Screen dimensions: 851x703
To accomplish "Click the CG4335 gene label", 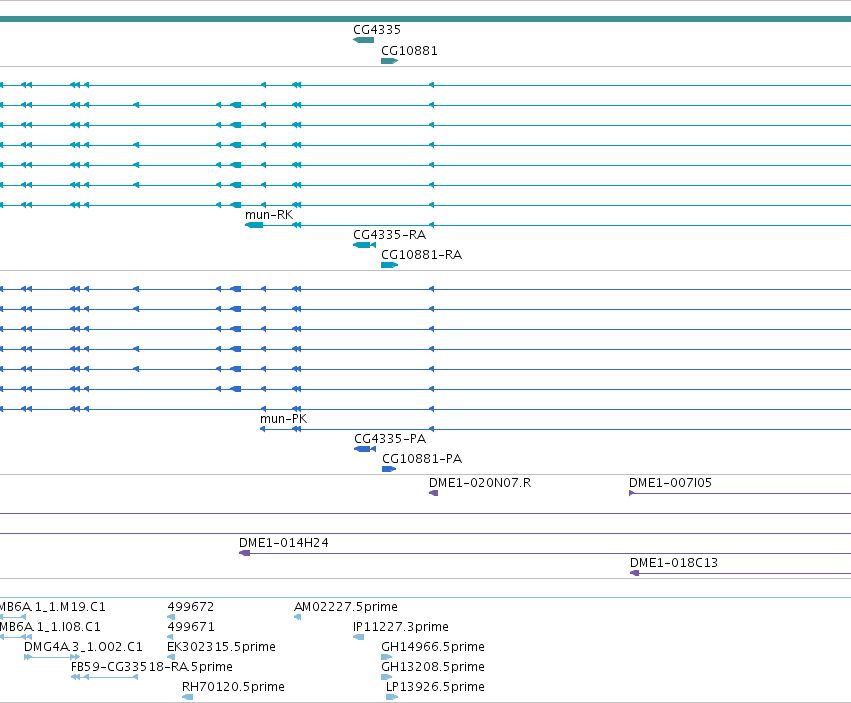I will click(377, 30).
